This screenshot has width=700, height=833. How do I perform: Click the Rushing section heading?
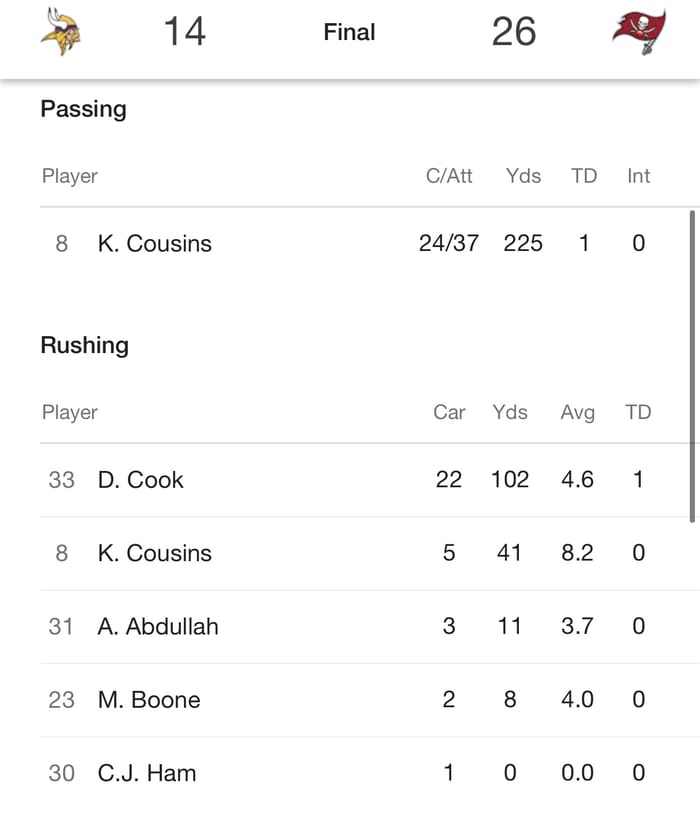click(x=84, y=345)
